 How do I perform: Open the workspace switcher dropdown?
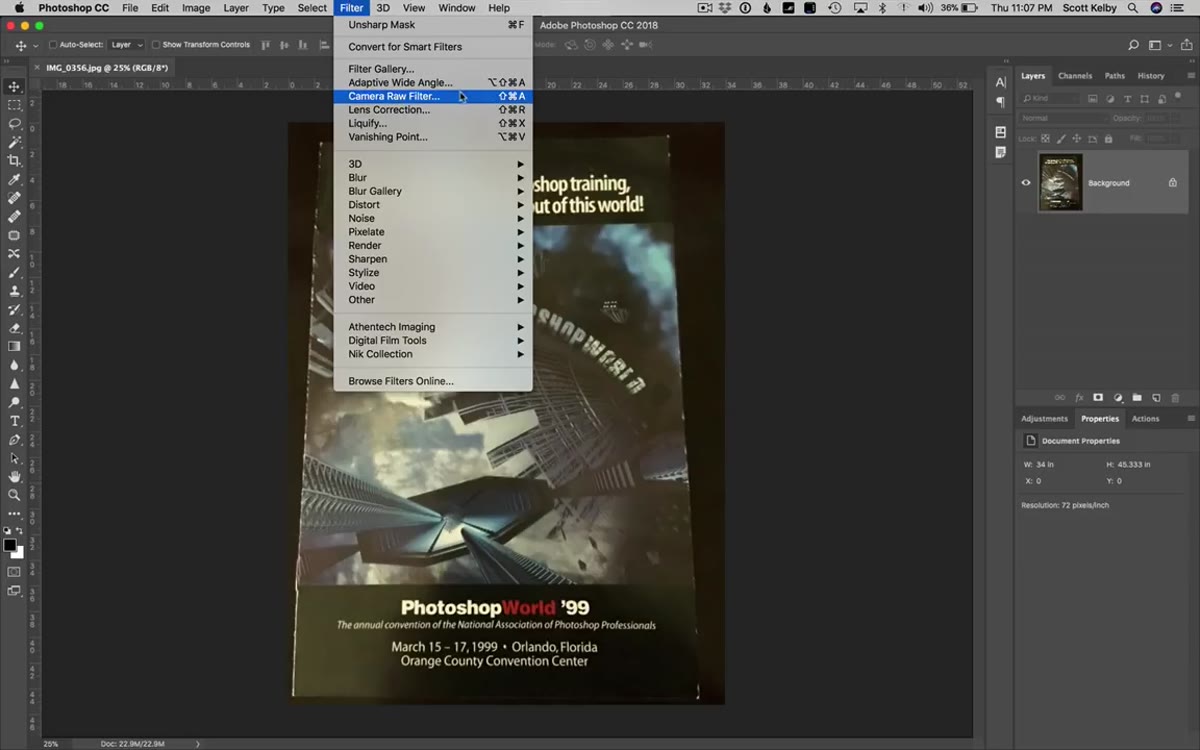point(1158,45)
